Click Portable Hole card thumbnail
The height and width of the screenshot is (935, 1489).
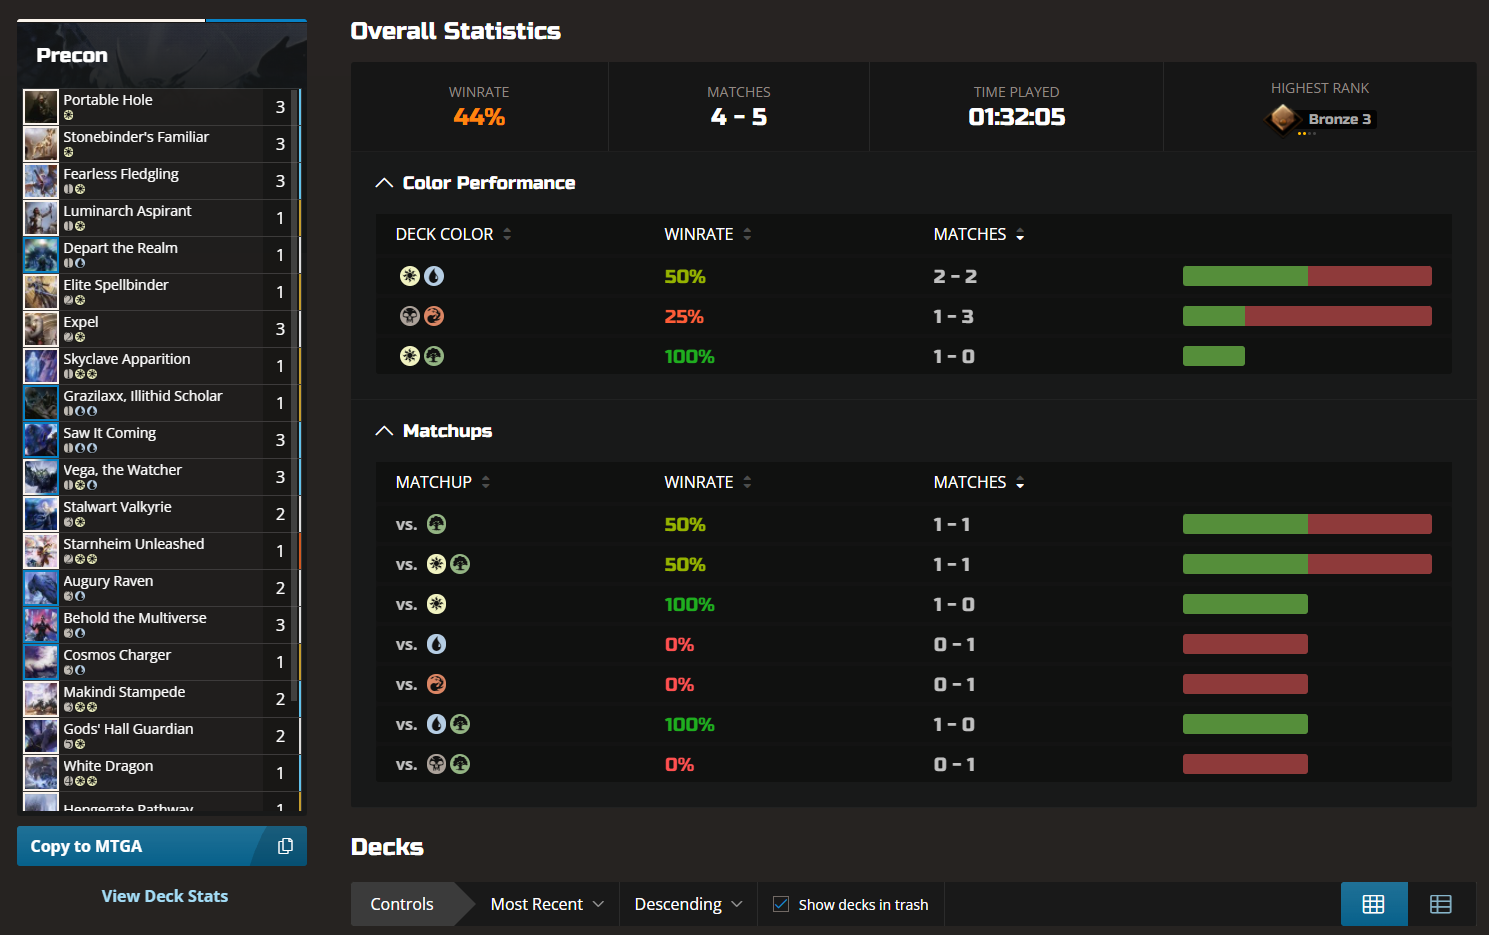pos(41,107)
